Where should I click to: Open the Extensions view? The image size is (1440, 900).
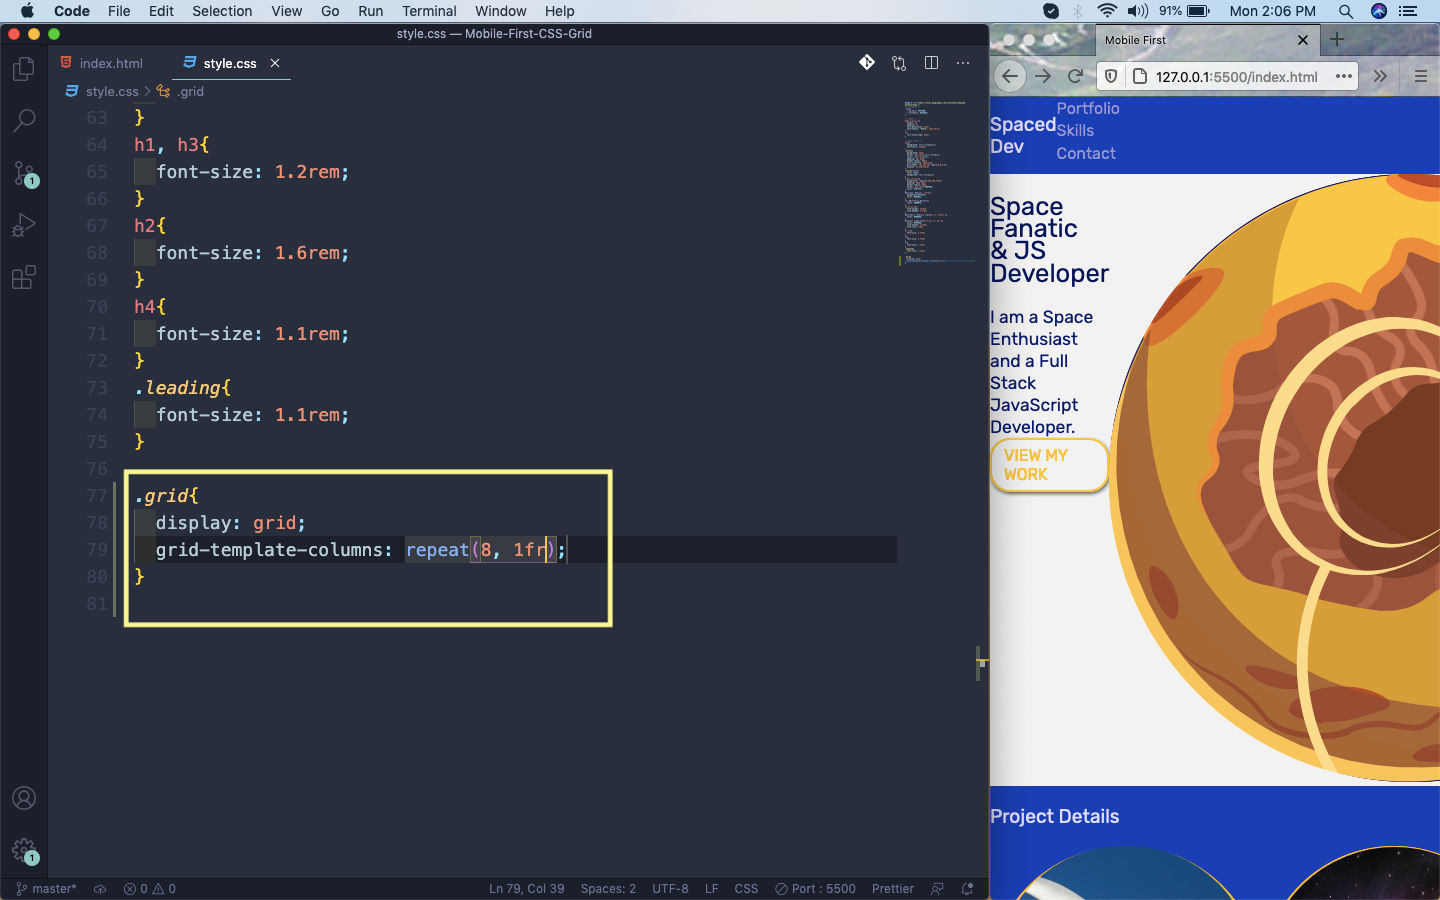pos(24,277)
